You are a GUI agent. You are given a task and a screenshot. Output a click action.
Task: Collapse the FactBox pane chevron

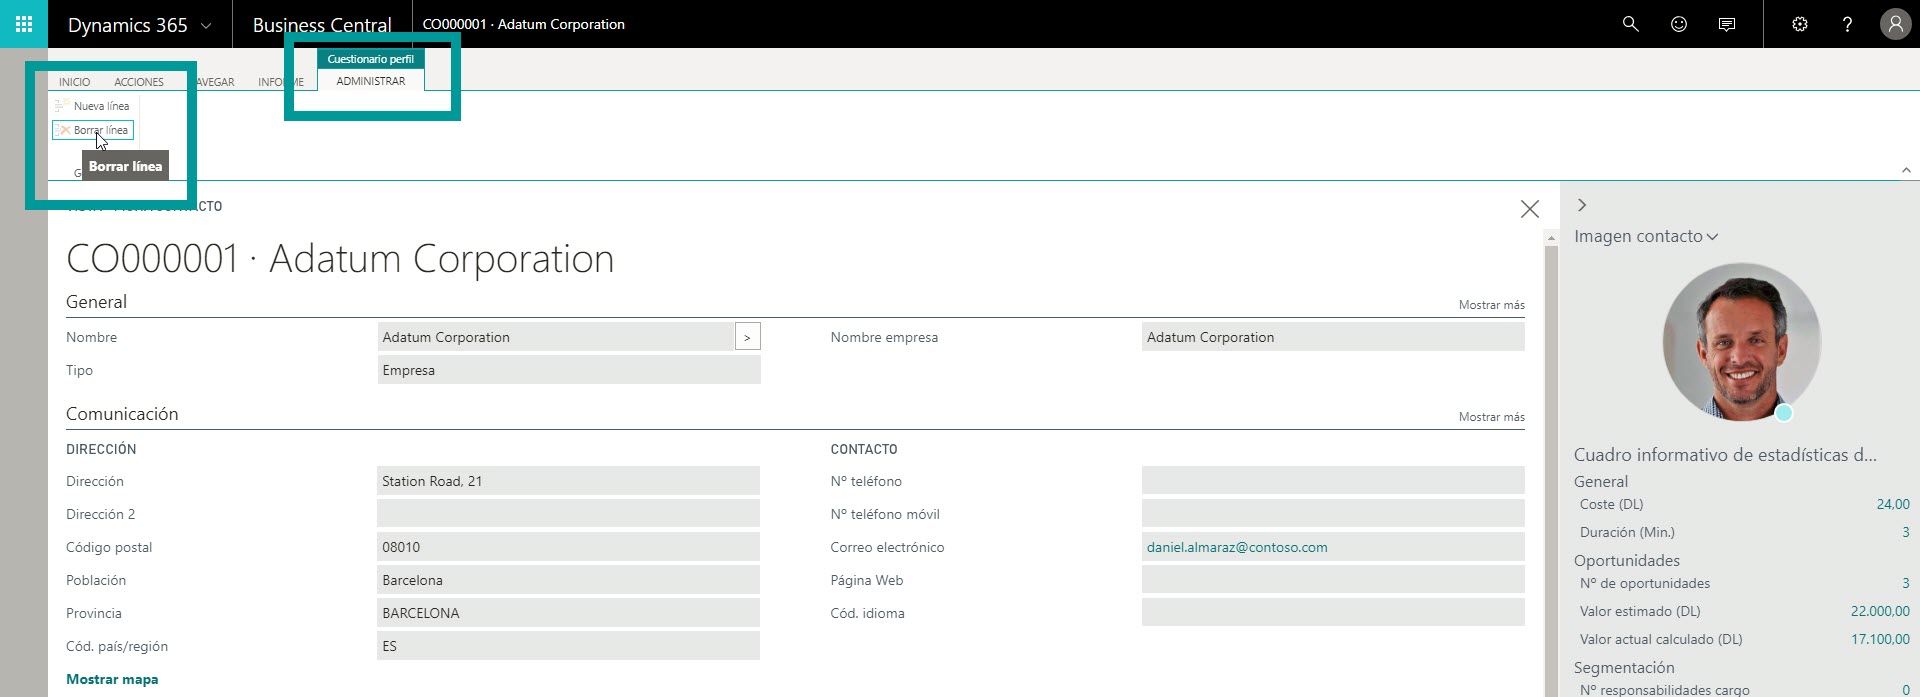tap(1582, 205)
